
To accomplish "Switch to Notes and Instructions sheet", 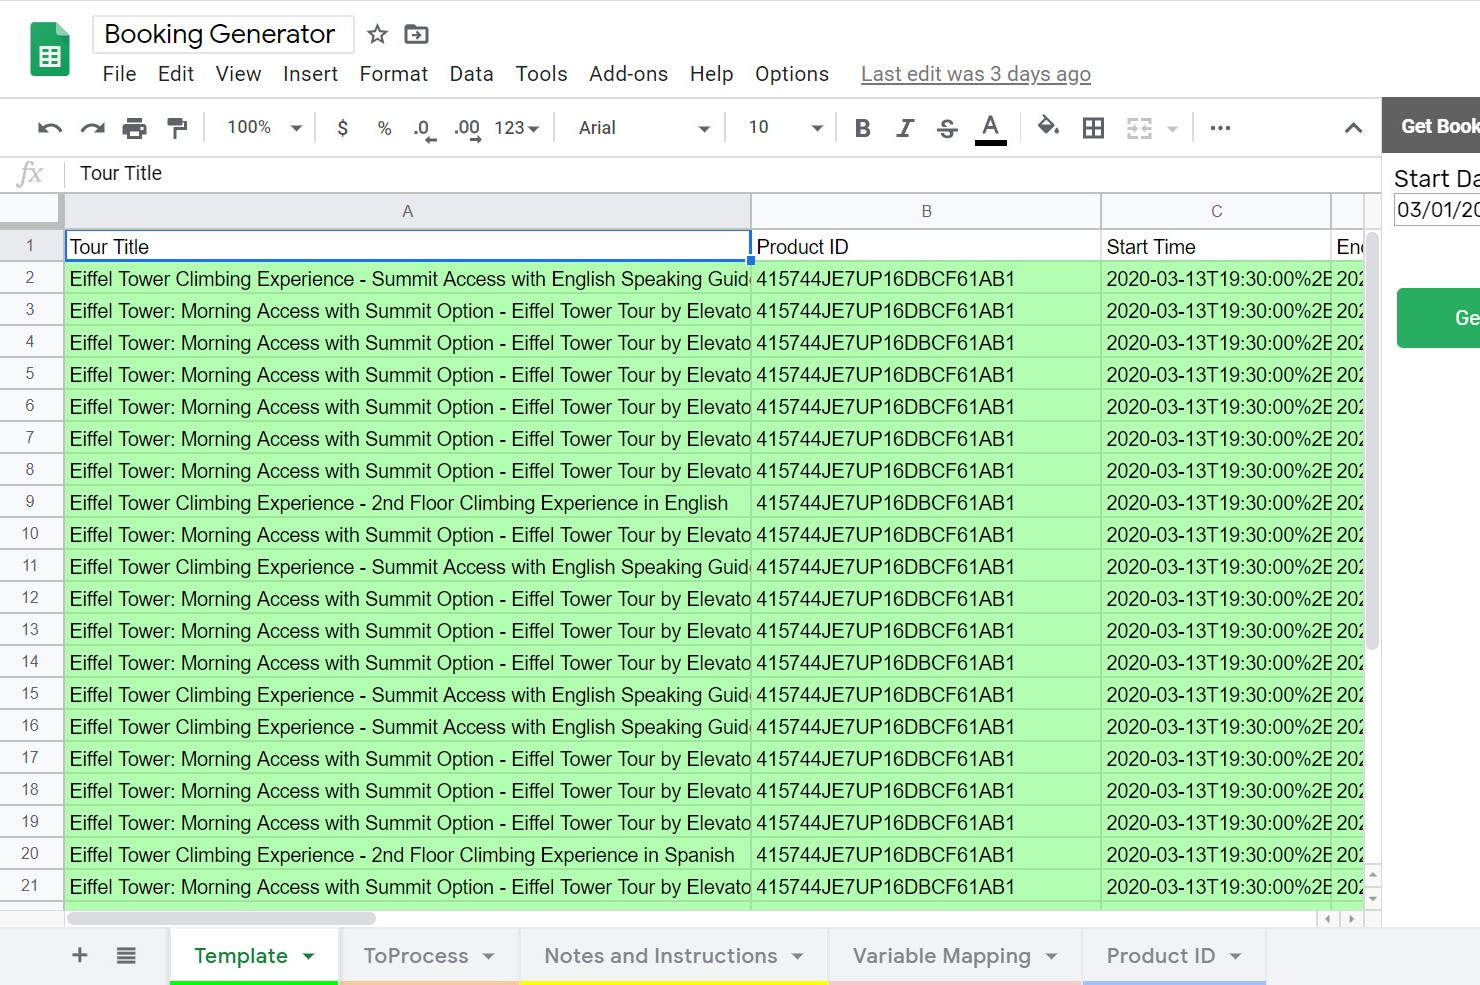I will point(661,956).
